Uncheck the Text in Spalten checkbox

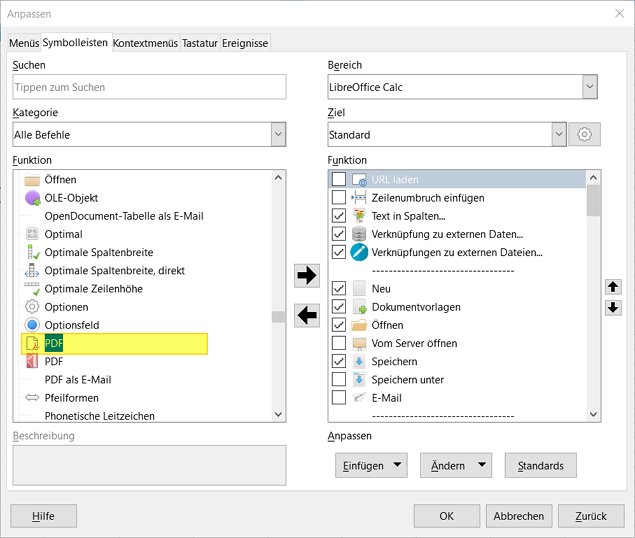(x=339, y=216)
